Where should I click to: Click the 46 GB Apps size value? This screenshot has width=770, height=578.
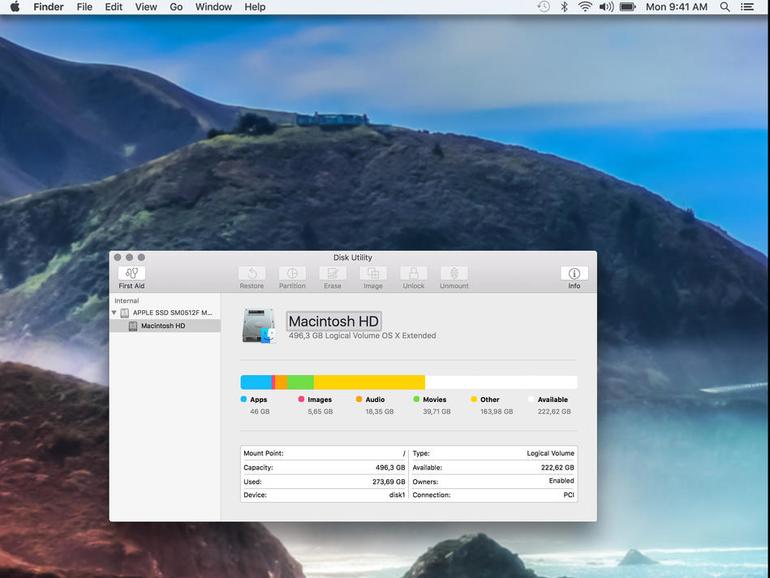coord(260,412)
